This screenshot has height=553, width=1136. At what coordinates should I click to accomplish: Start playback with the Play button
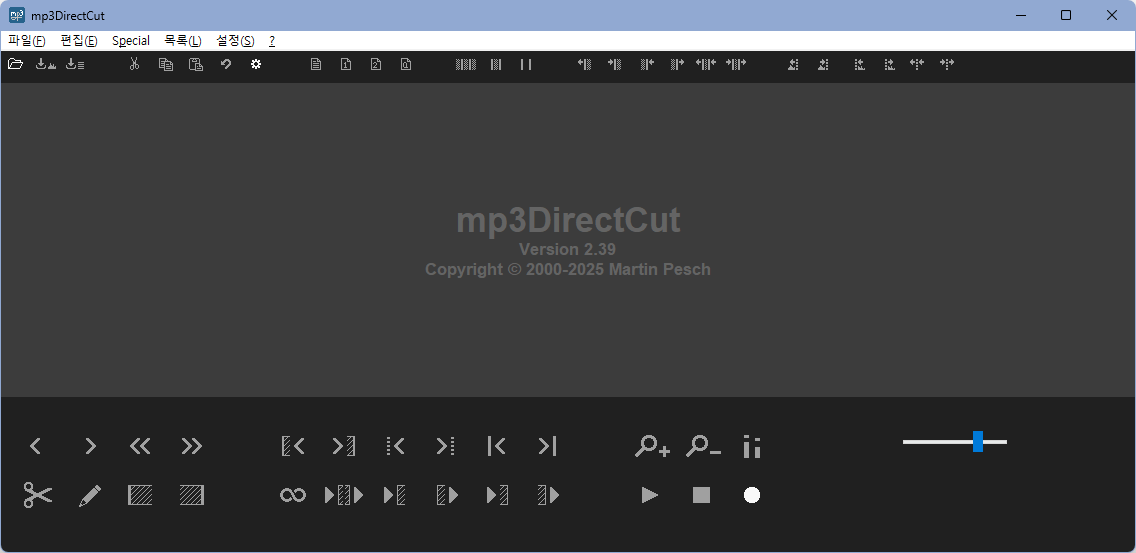(x=650, y=495)
